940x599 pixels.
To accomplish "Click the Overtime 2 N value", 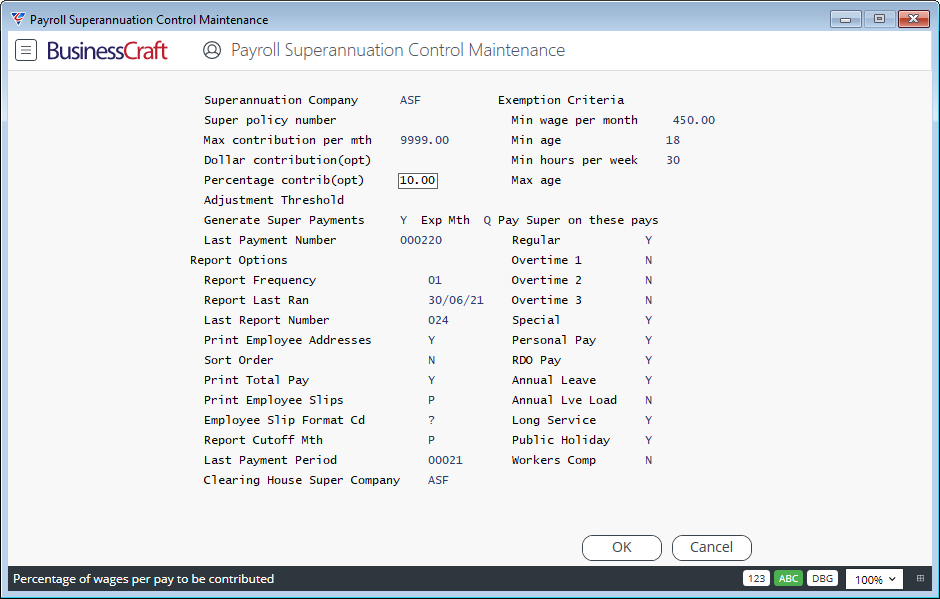I will click(649, 280).
